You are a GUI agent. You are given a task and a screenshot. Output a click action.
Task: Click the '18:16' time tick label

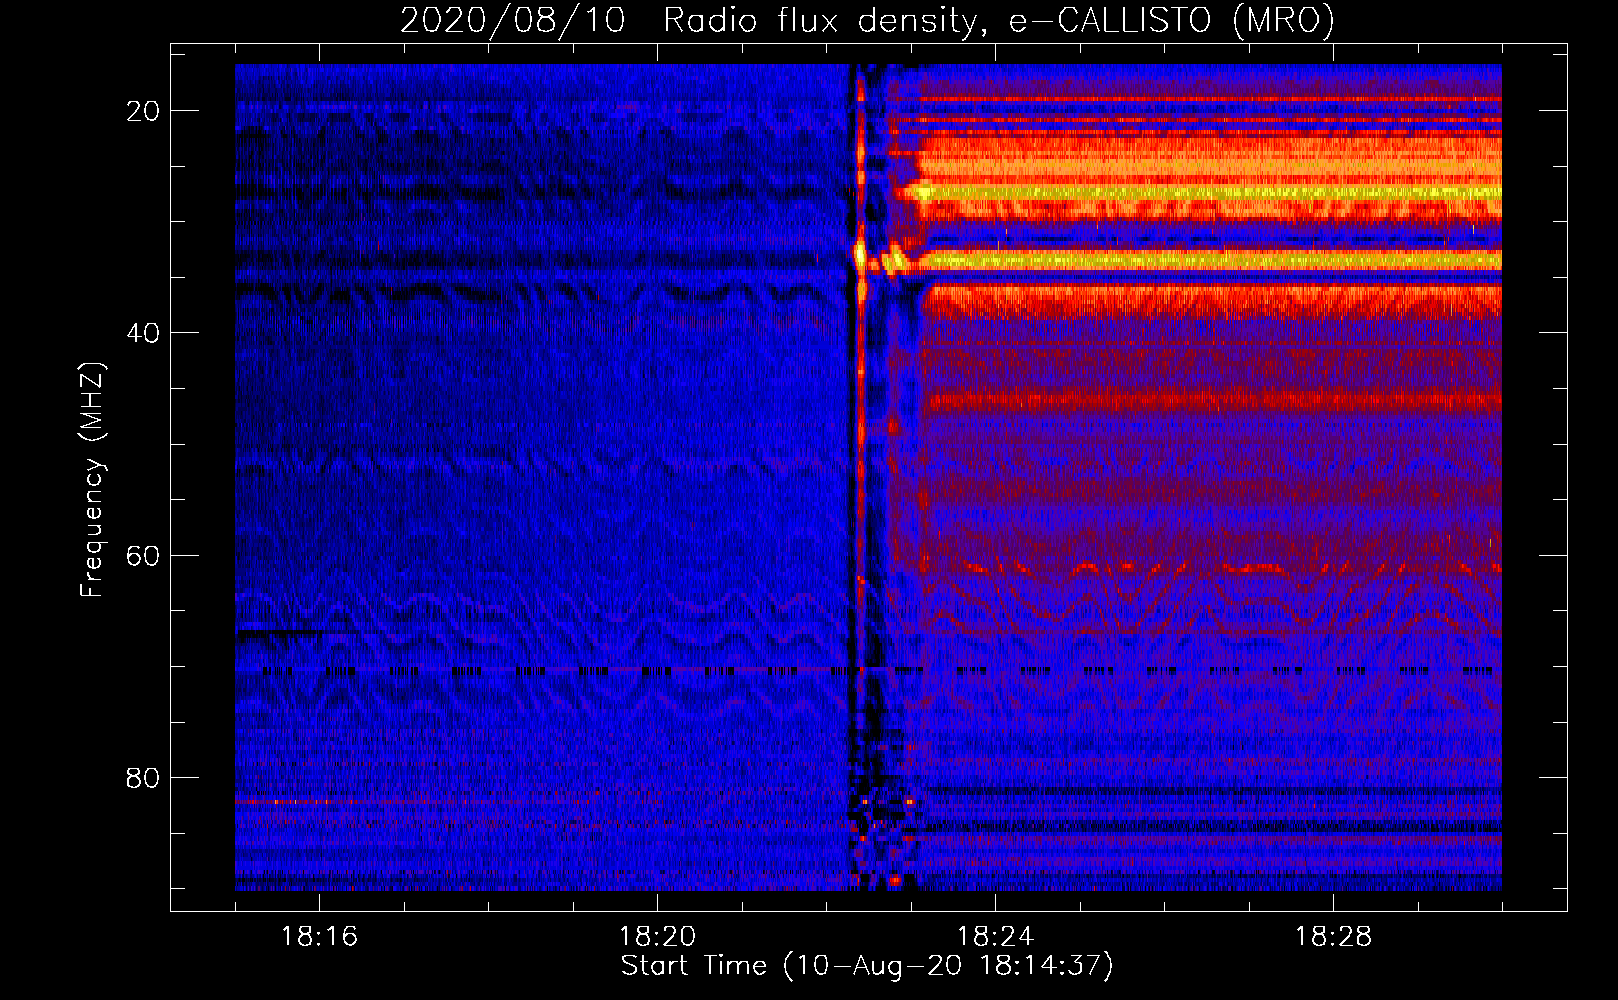[319, 937]
